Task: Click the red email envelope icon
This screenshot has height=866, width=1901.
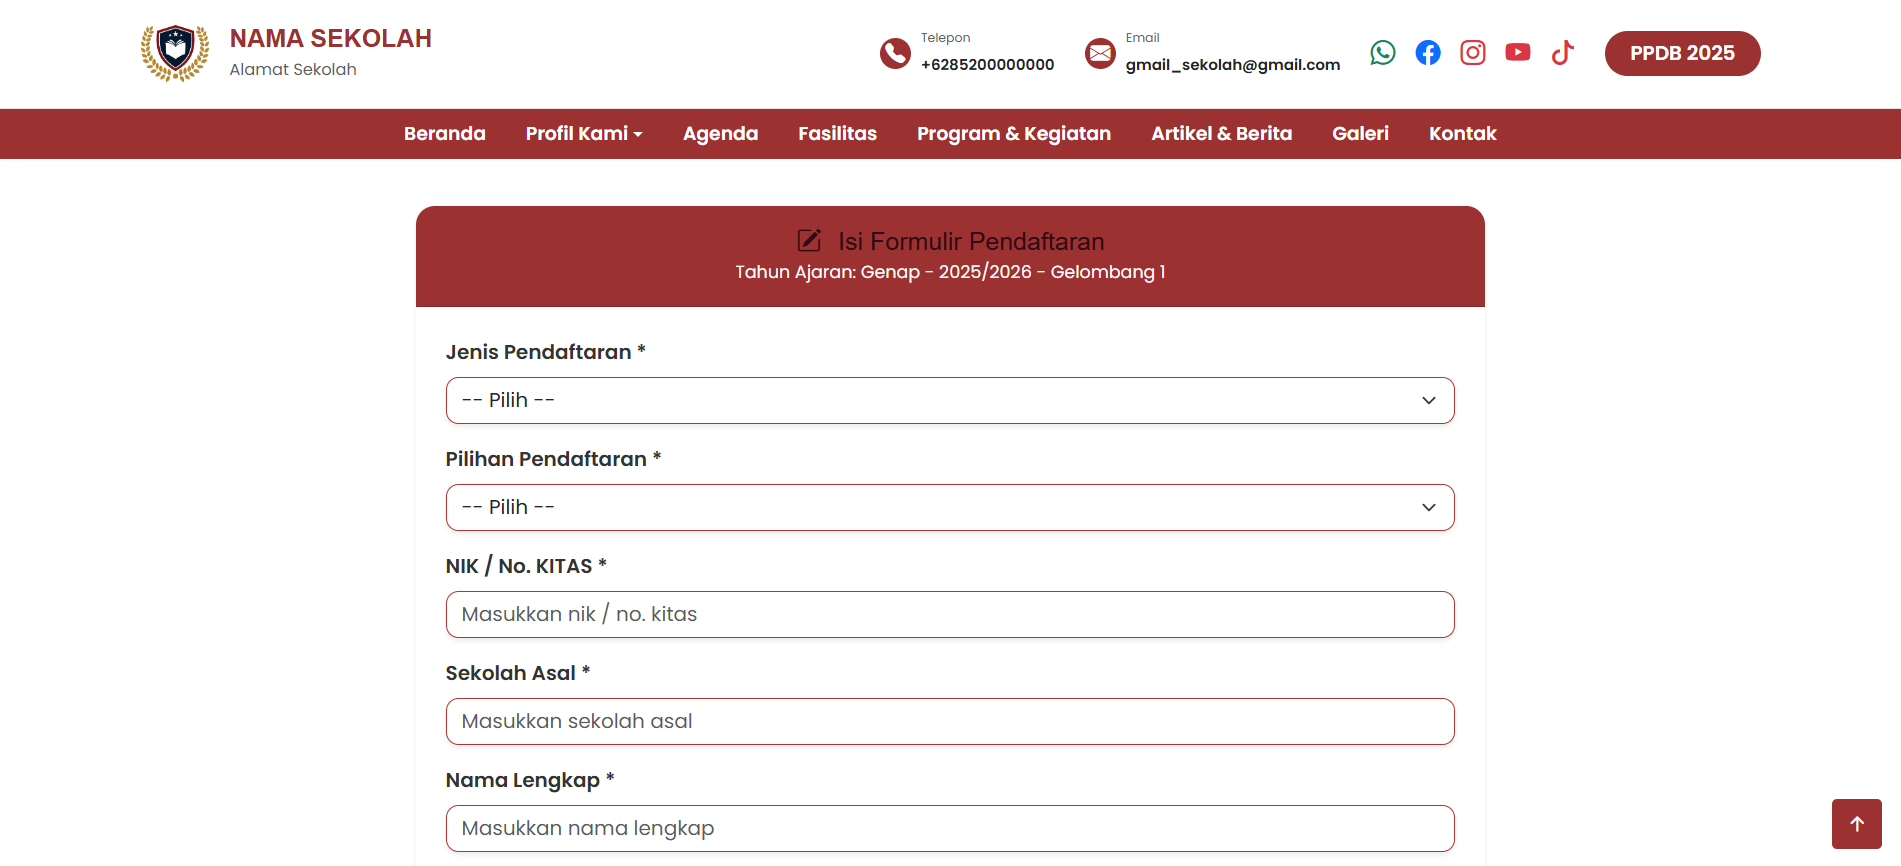Action: click(x=1100, y=53)
